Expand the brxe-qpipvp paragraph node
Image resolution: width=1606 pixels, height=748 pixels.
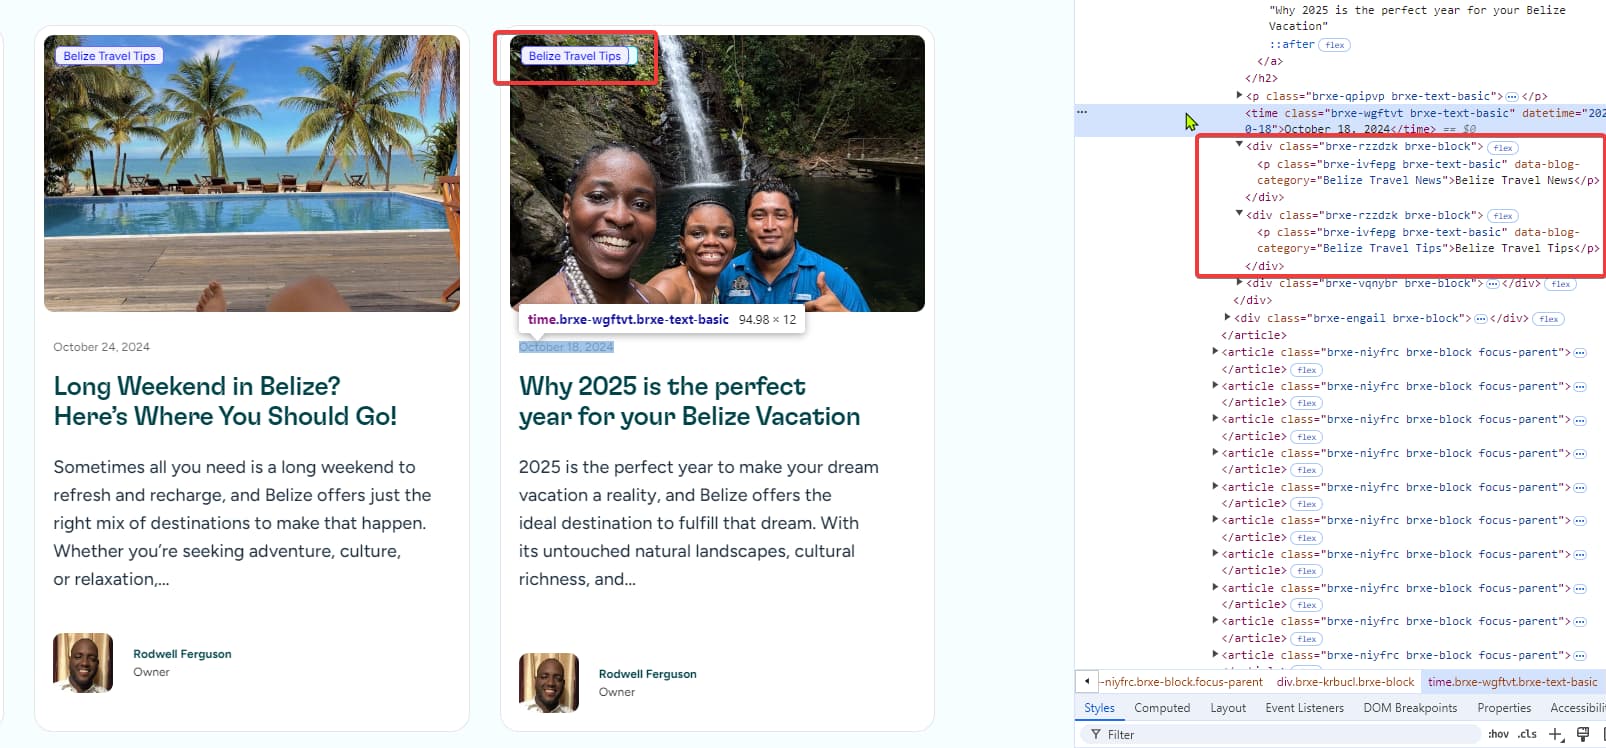[x=1239, y=96]
